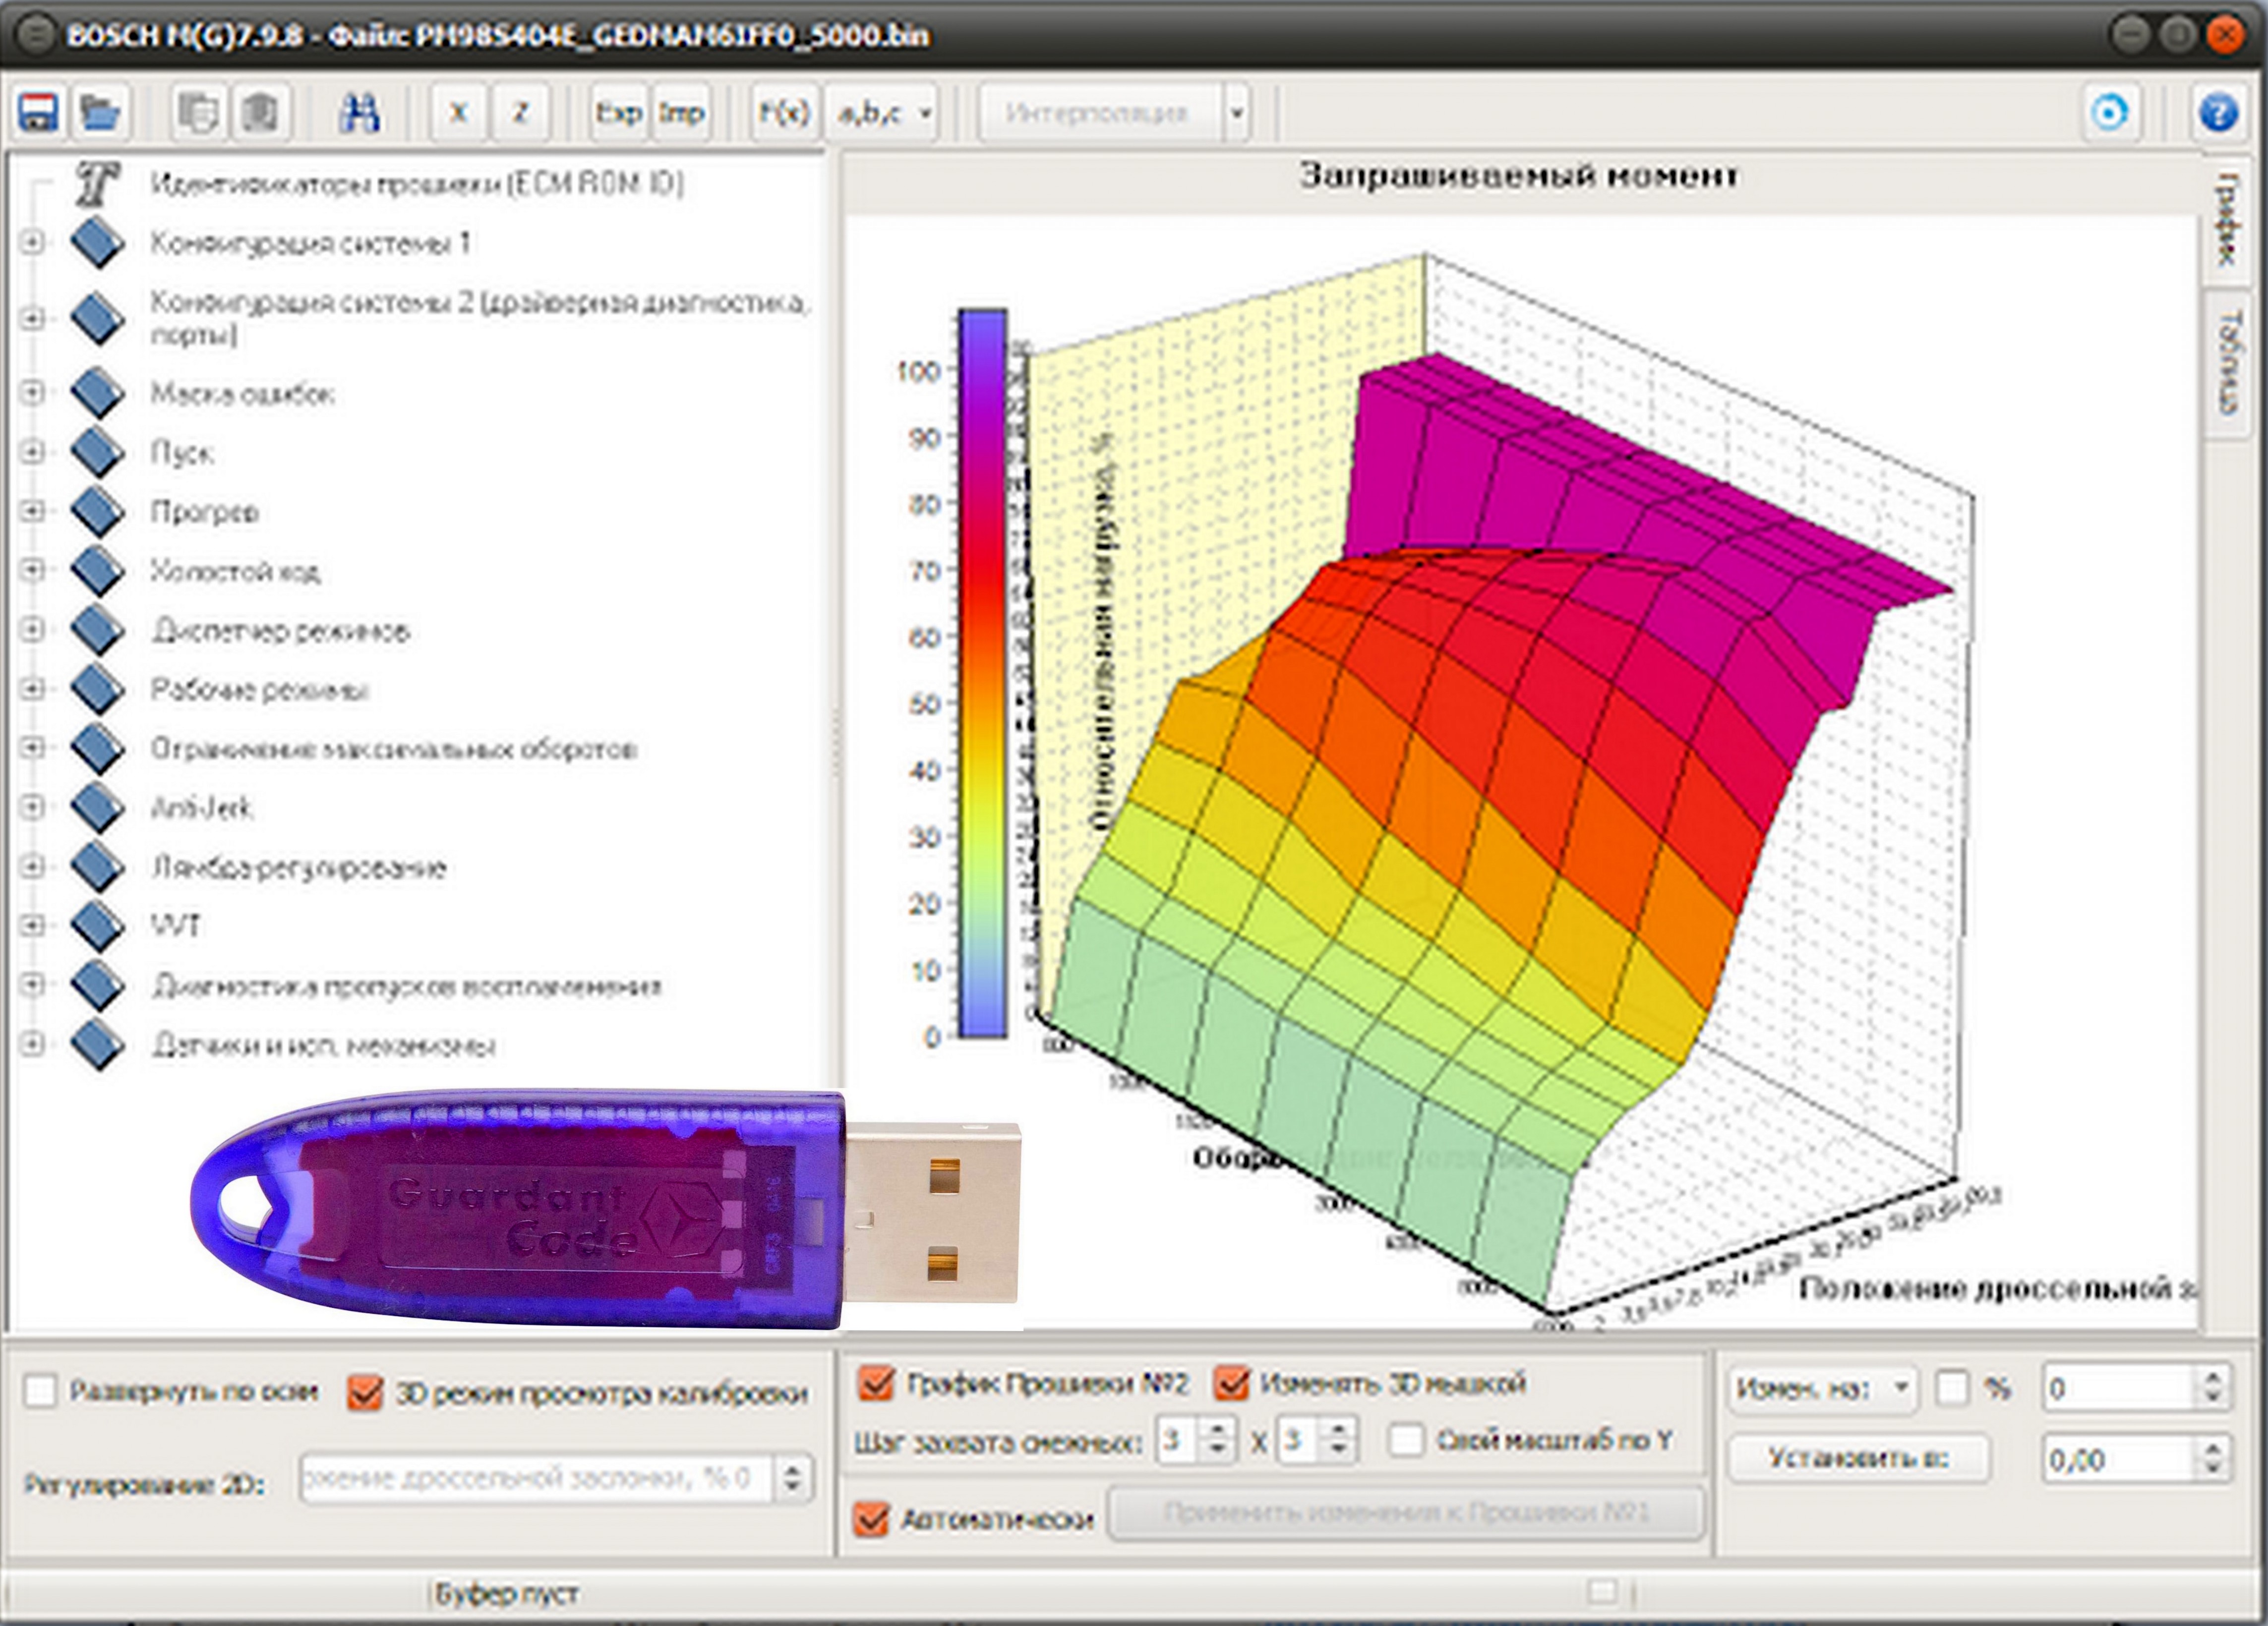This screenshot has height=1626, width=2268.
Task: Click the Буфер пуст status bar text
Action: point(506,1593)
